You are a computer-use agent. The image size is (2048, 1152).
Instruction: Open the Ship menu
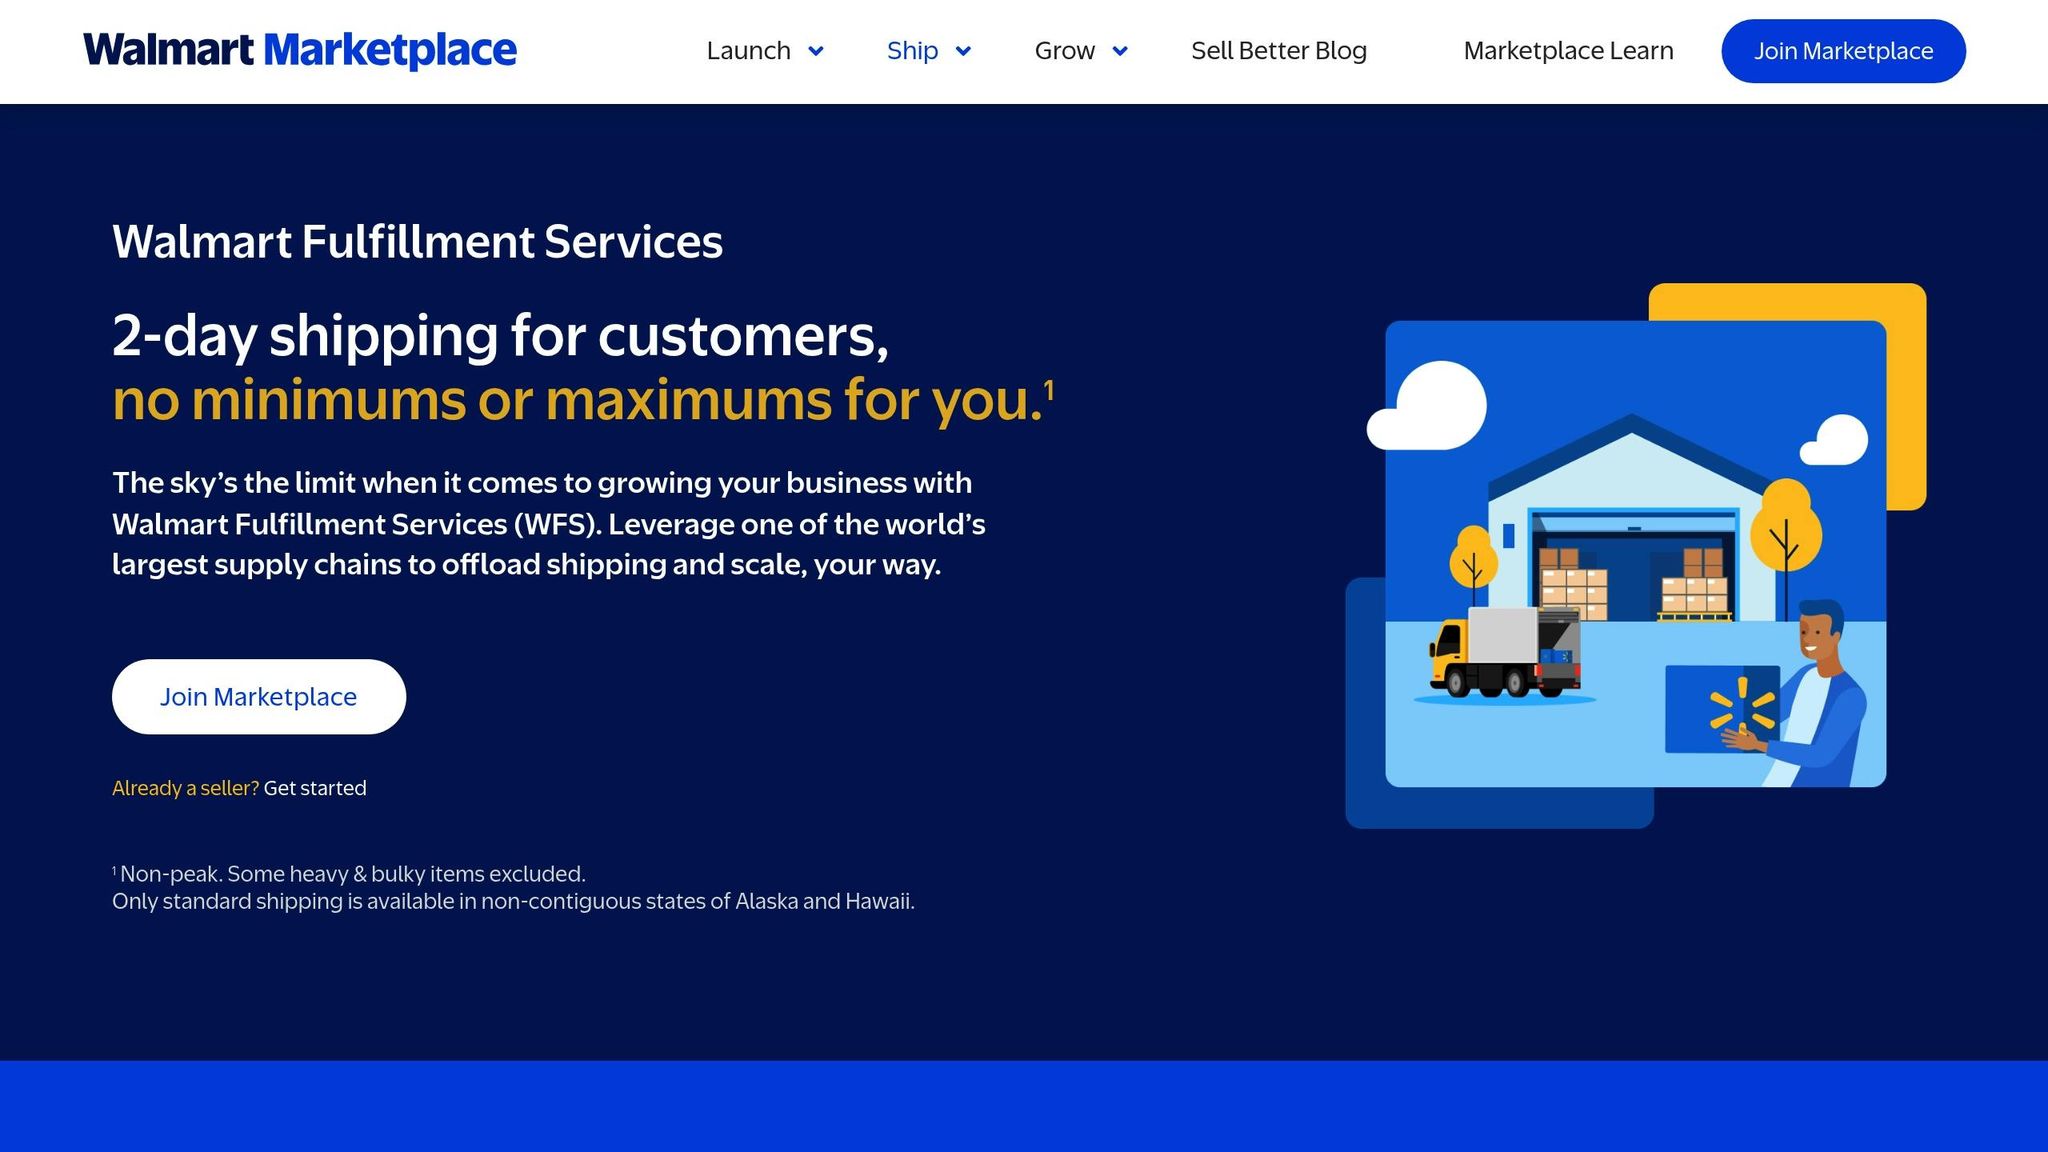click(x=912, y=51)
